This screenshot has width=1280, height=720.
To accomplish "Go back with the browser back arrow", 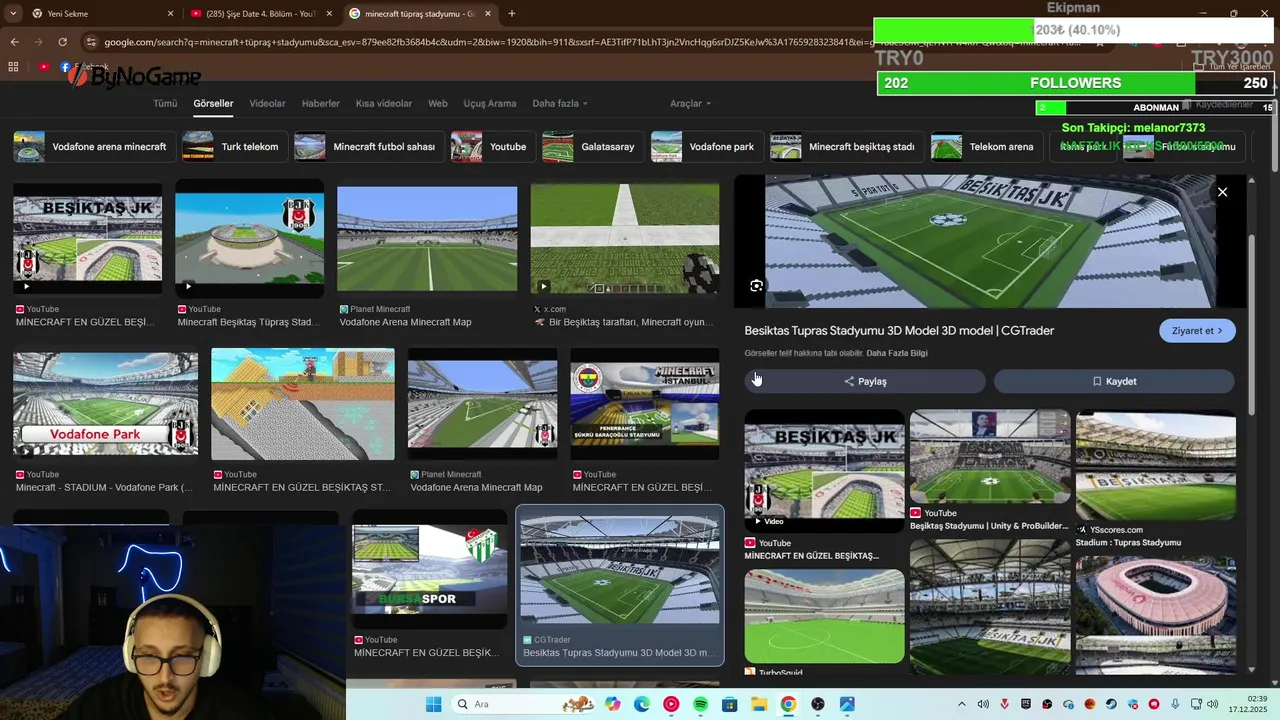I will pyautogui.click(x=14, y=42).
